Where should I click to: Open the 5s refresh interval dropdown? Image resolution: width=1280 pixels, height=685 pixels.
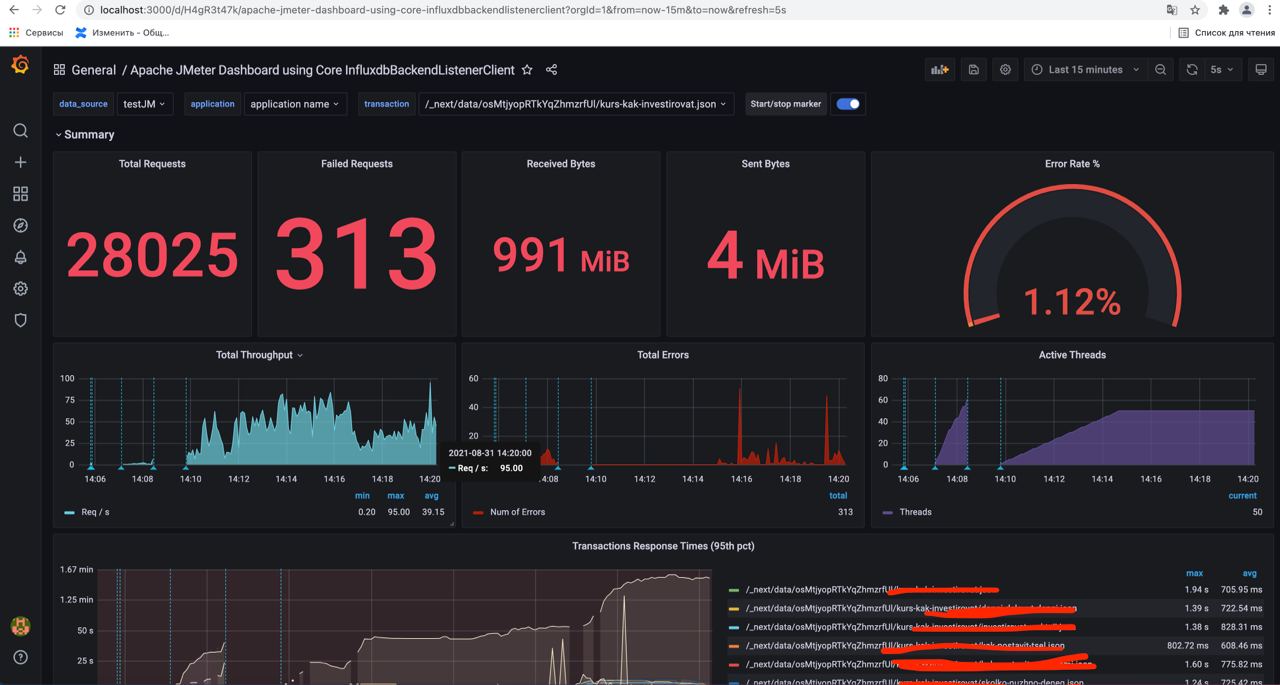[1223, 70]
